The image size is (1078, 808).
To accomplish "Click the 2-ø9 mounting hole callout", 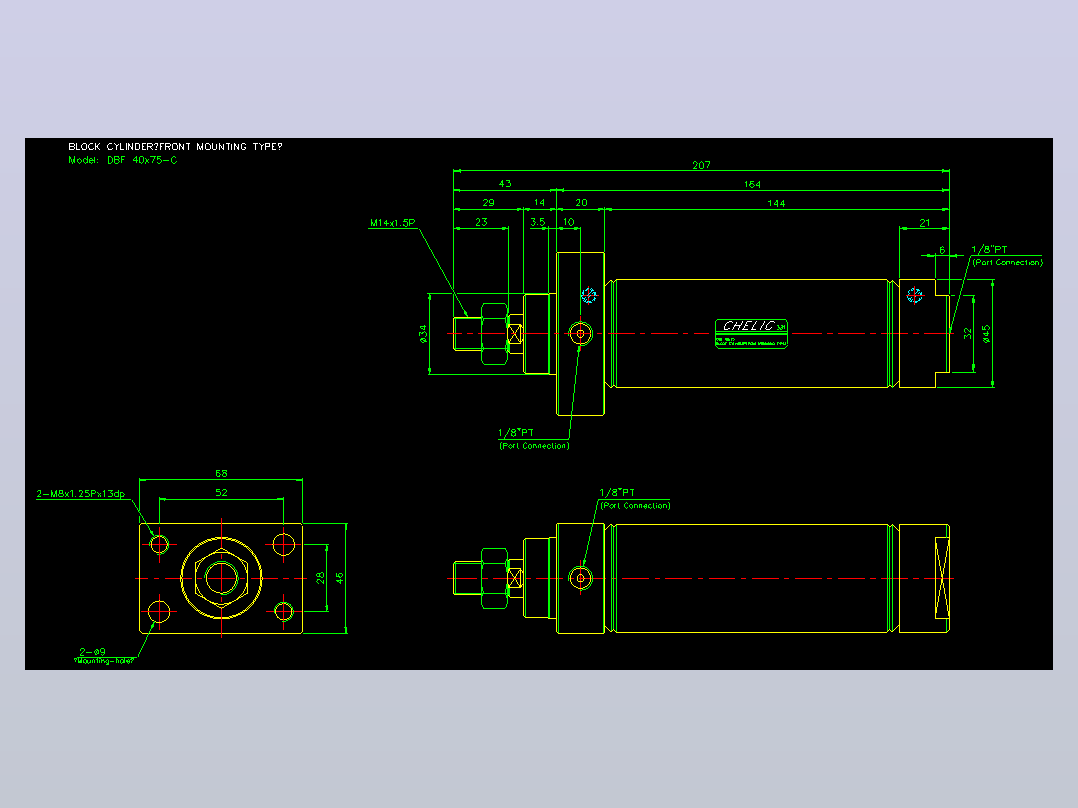I will pyautogui.click(x=92, y=652).
